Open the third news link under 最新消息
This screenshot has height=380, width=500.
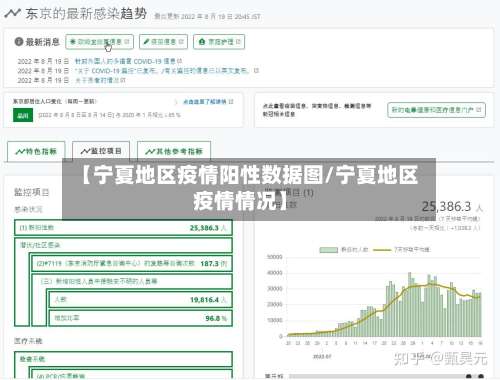[100, 80]
